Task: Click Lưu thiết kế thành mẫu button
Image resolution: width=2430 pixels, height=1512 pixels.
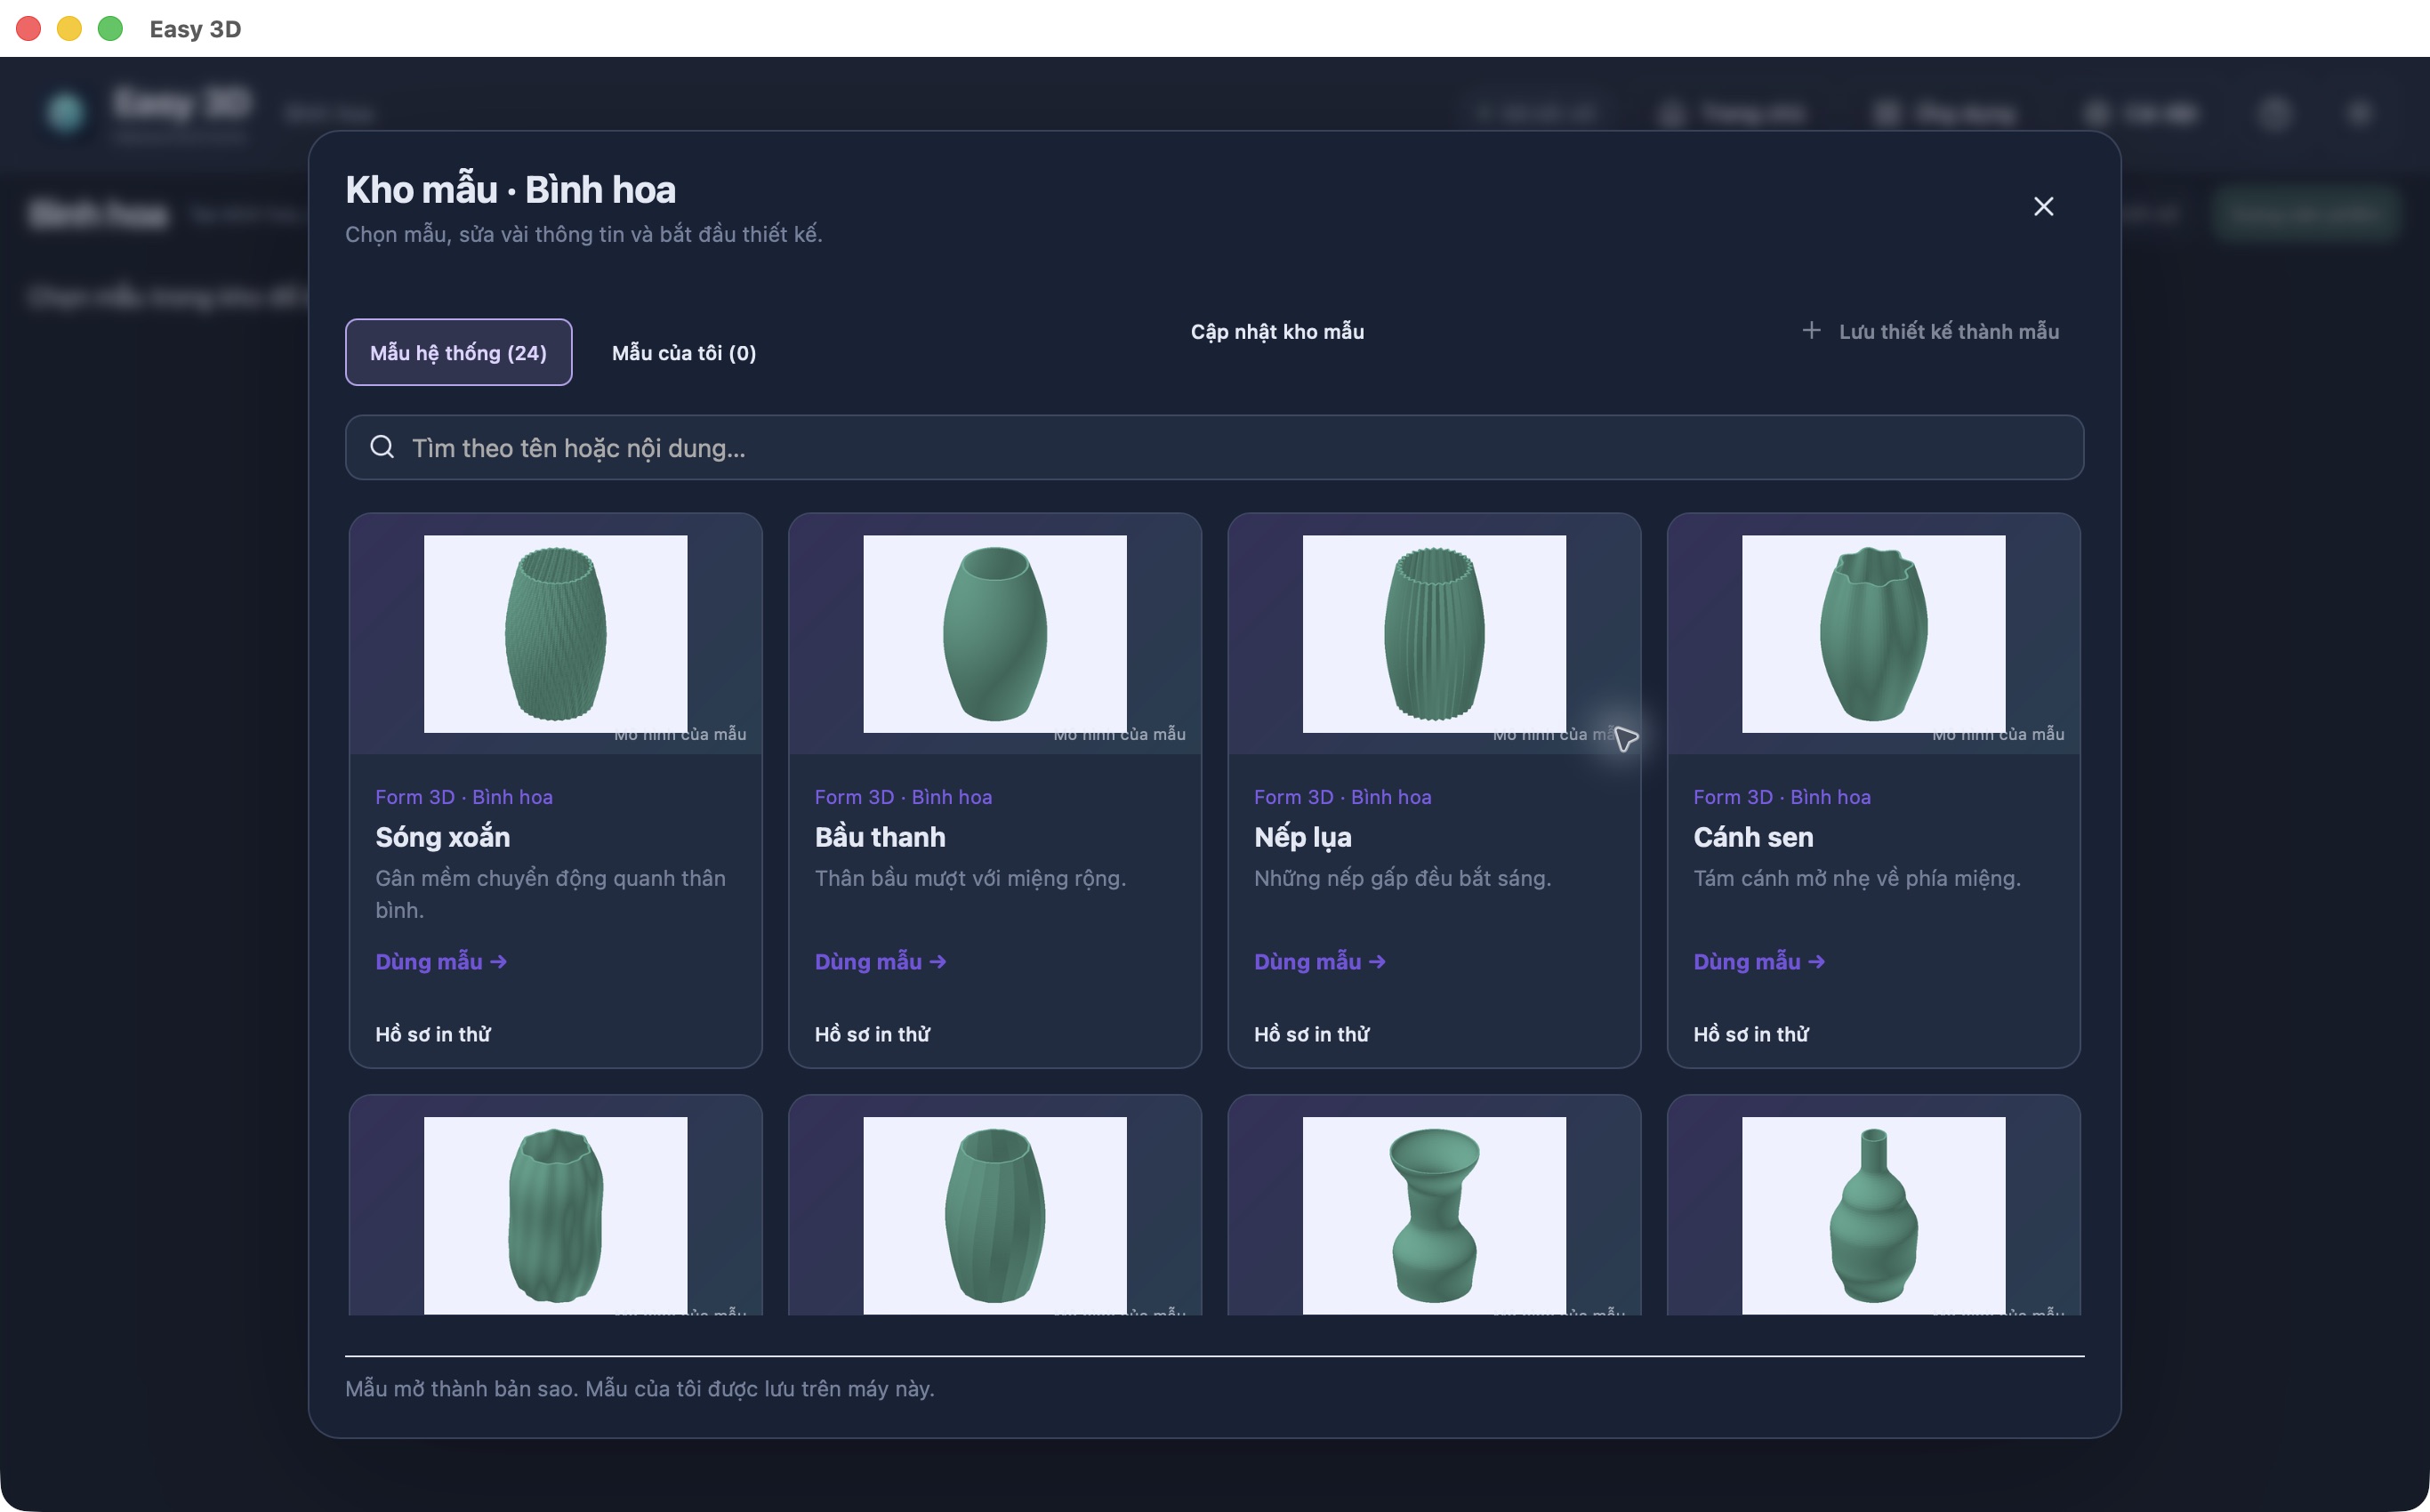Action: [1930, 331]
